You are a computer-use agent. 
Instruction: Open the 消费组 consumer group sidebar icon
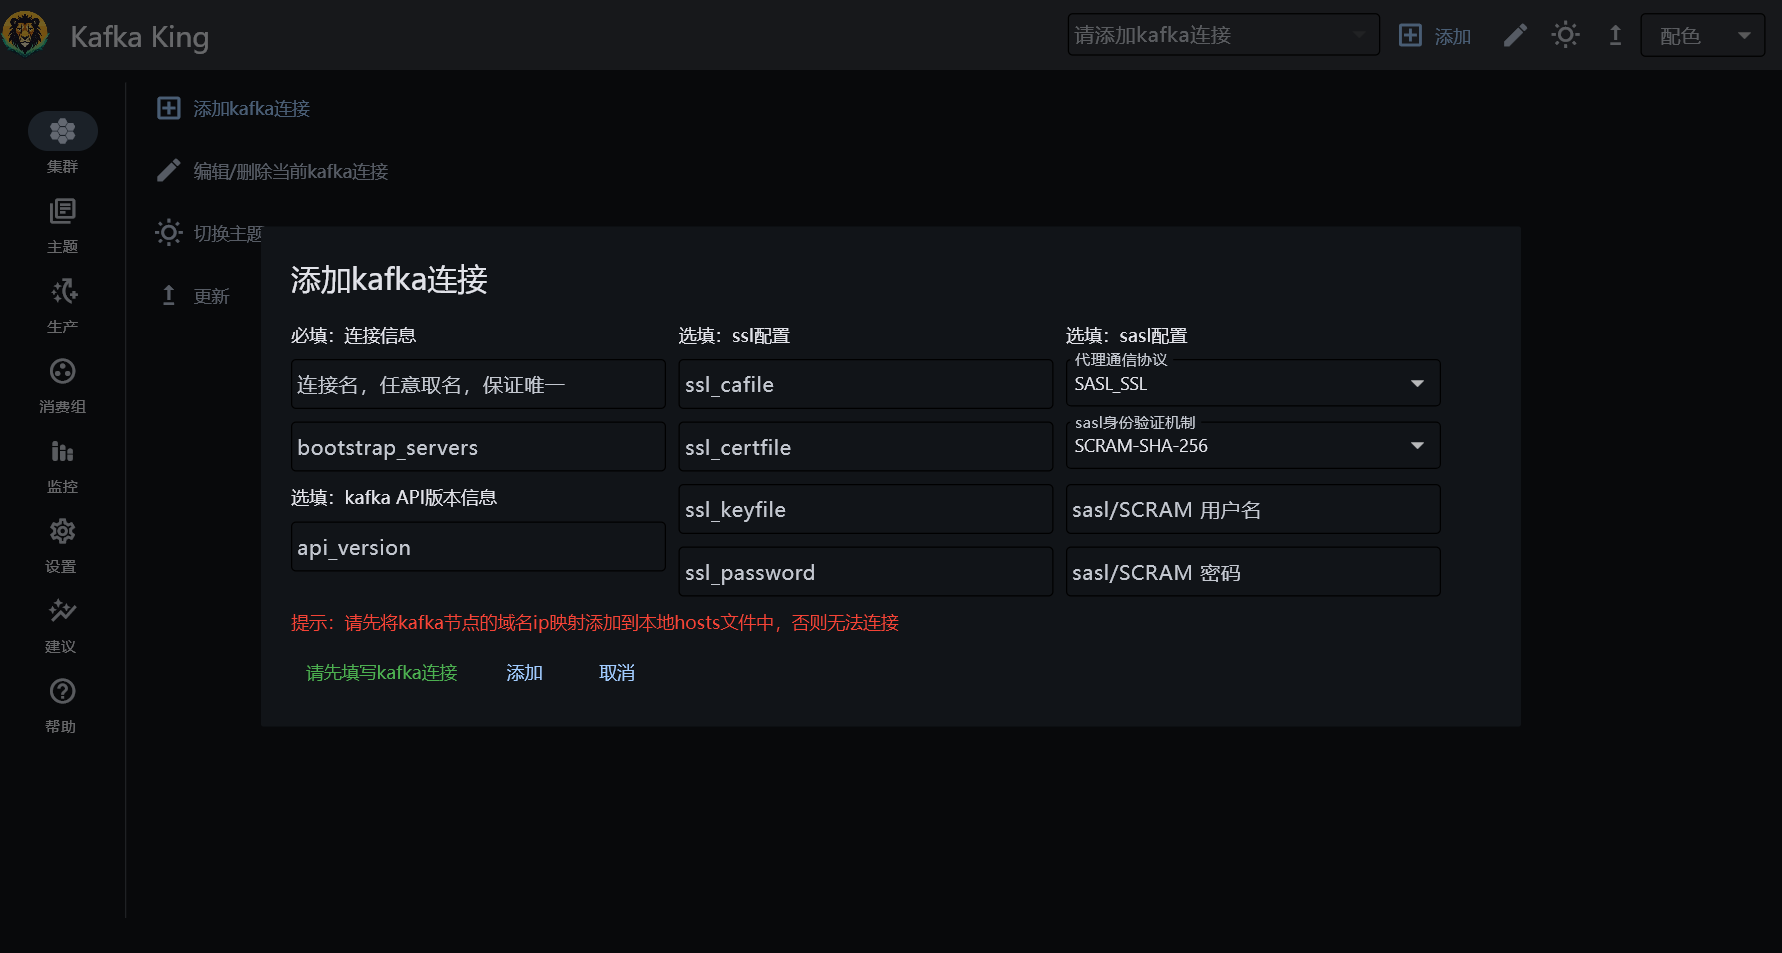(x=62, y=371)
